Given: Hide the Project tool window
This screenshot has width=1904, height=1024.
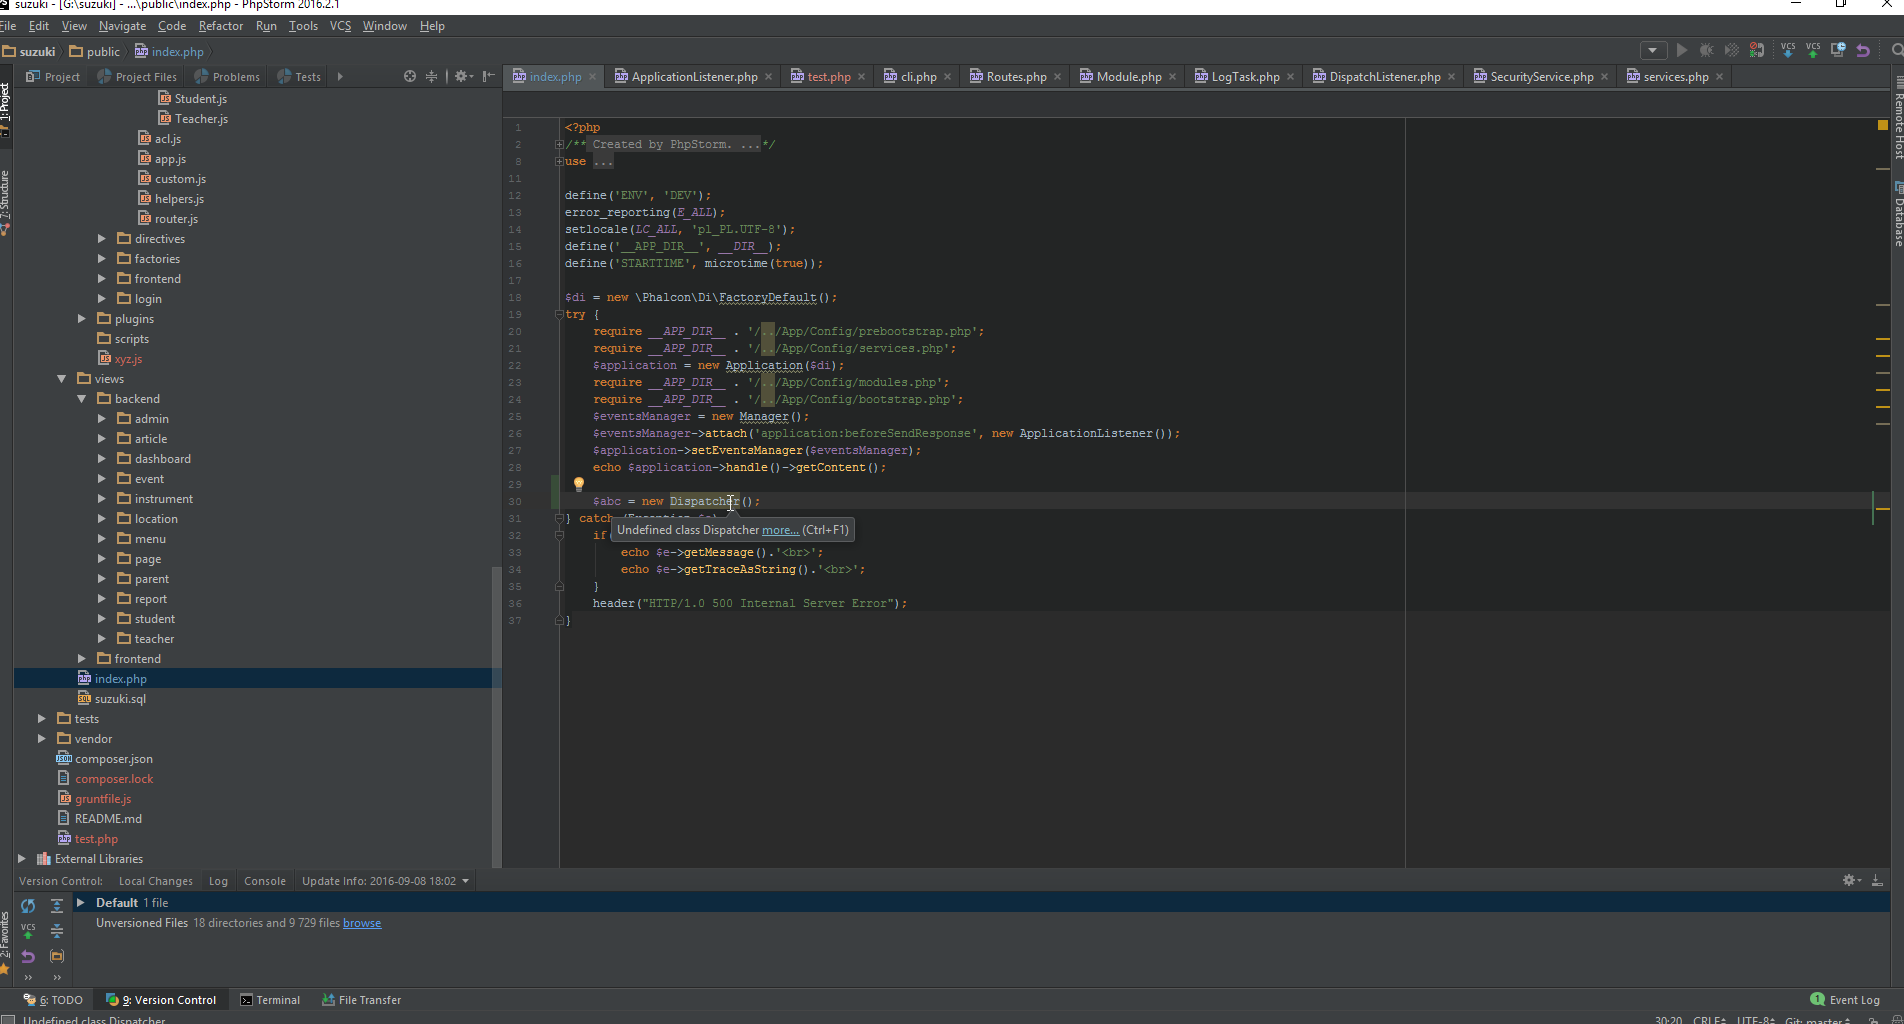Looking at the screenshot, I should (488, 76).
